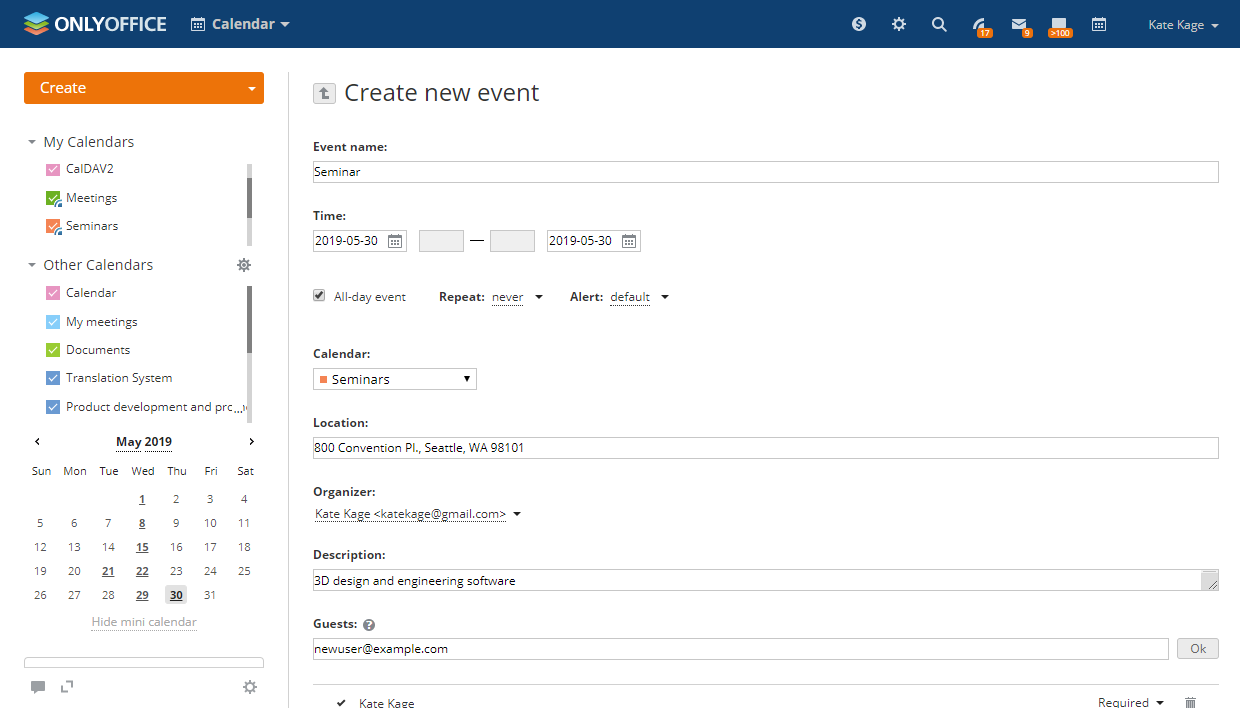Collapse the My Calendars section
This screenshot has width=1240, height=708.
pos(32,142)
